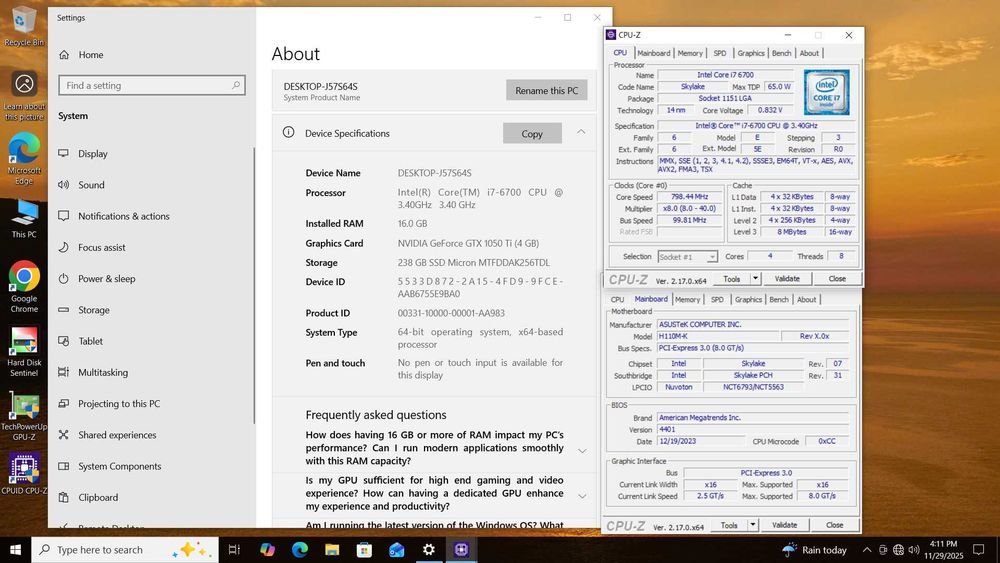Viewport: 1000px width, 563px height.
Task: Open Microsoft Store from taskbar
Action: point(364,550)
